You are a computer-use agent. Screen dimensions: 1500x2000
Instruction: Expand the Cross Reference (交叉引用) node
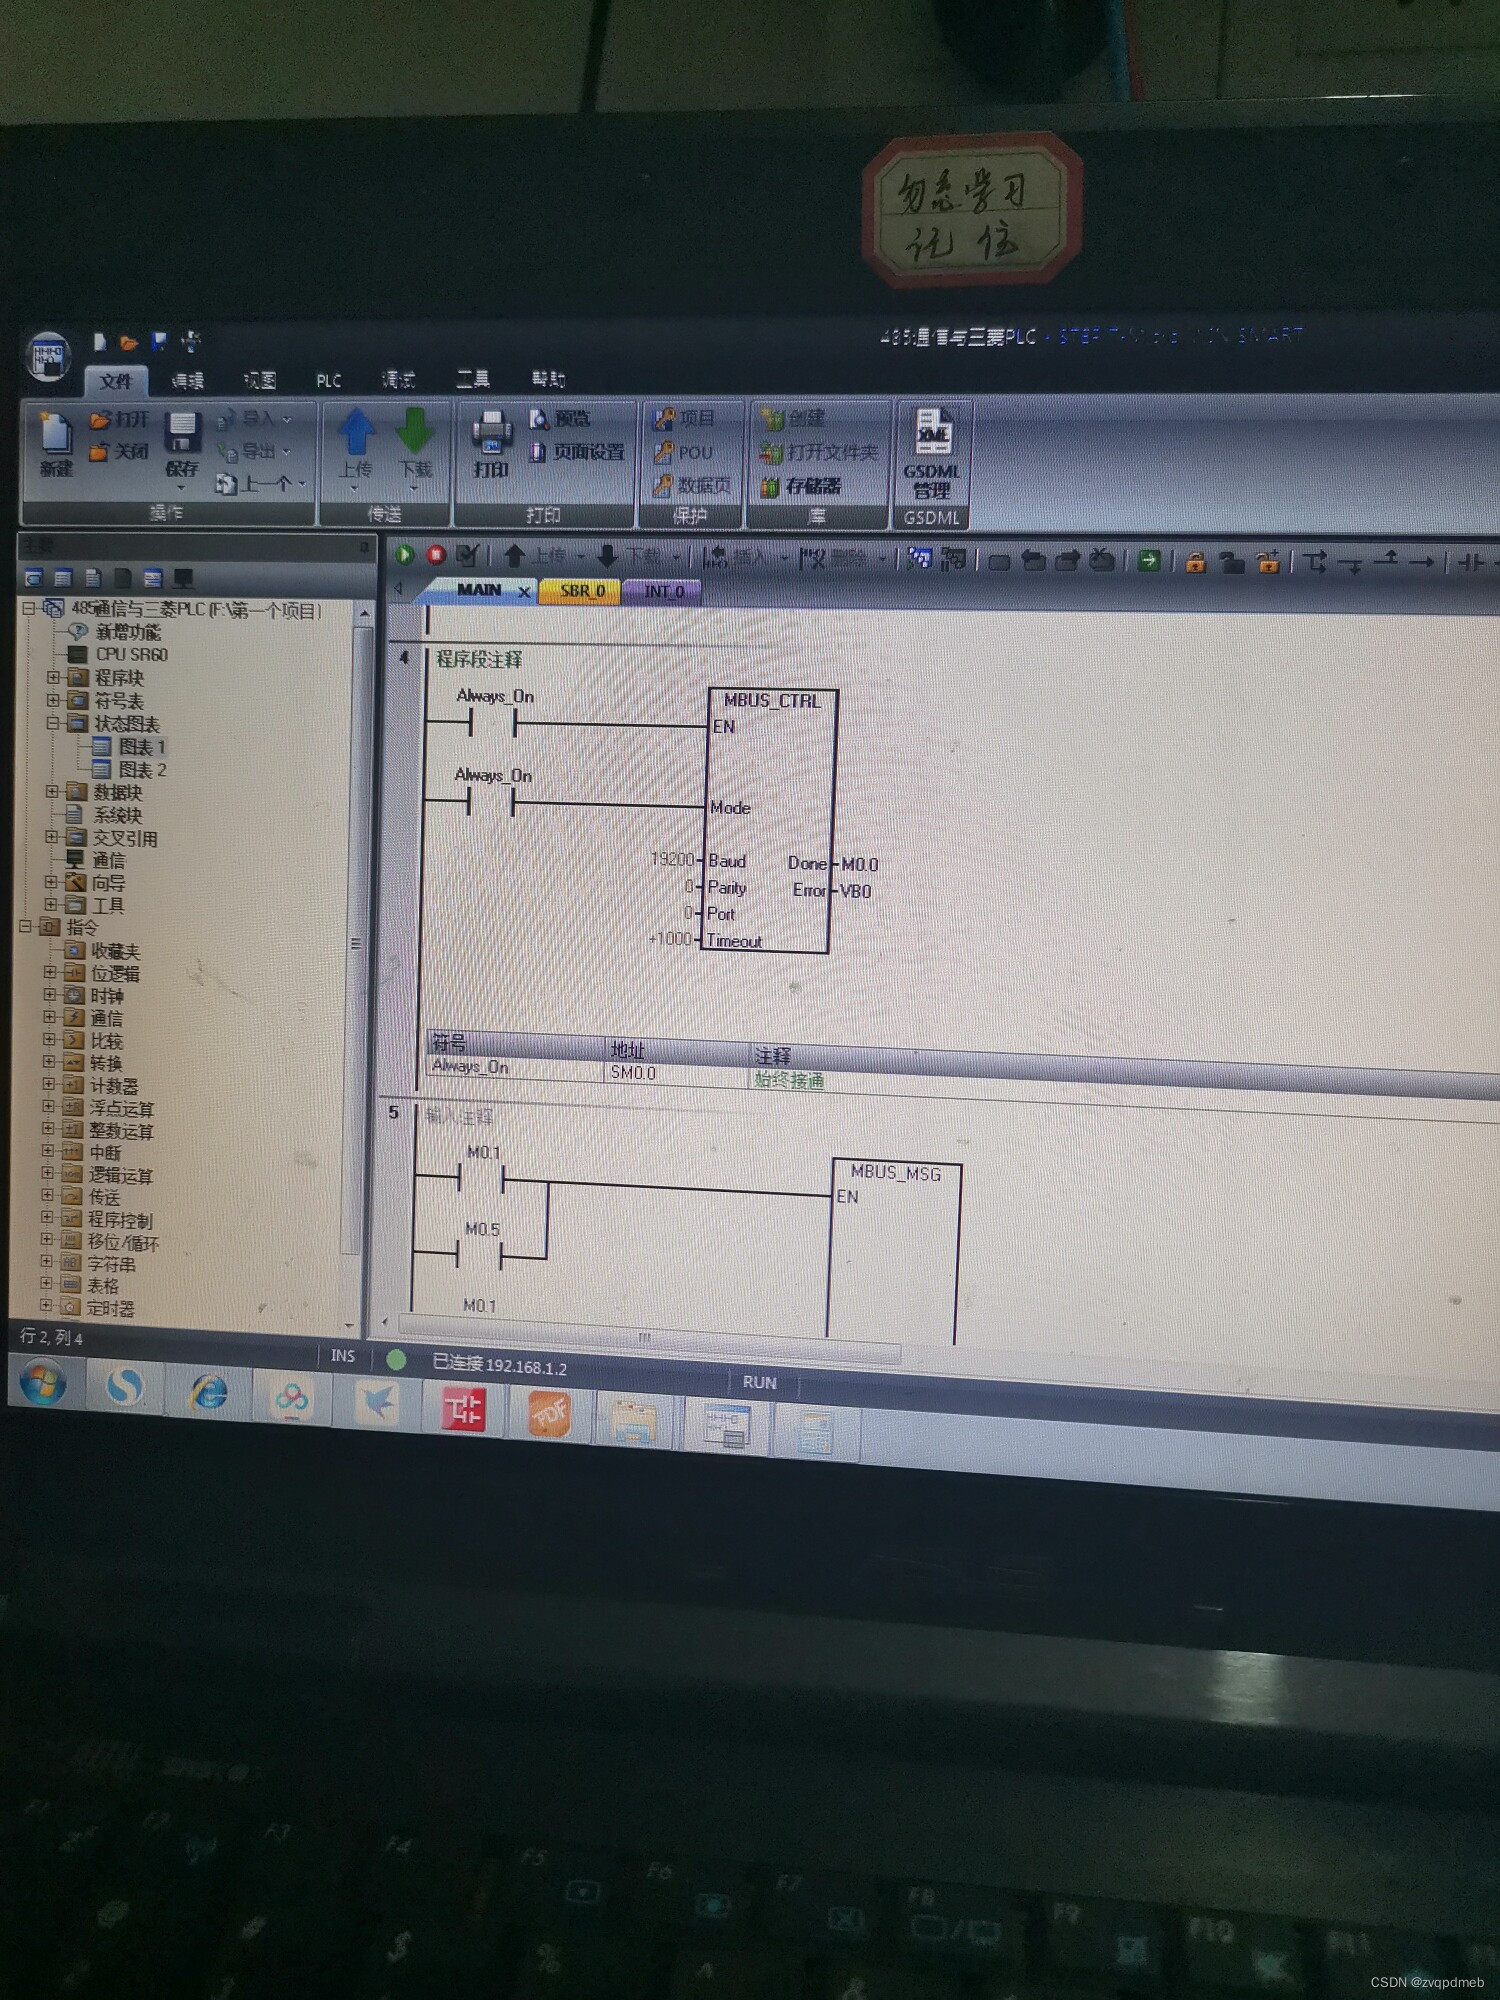(x=51, y=837)
